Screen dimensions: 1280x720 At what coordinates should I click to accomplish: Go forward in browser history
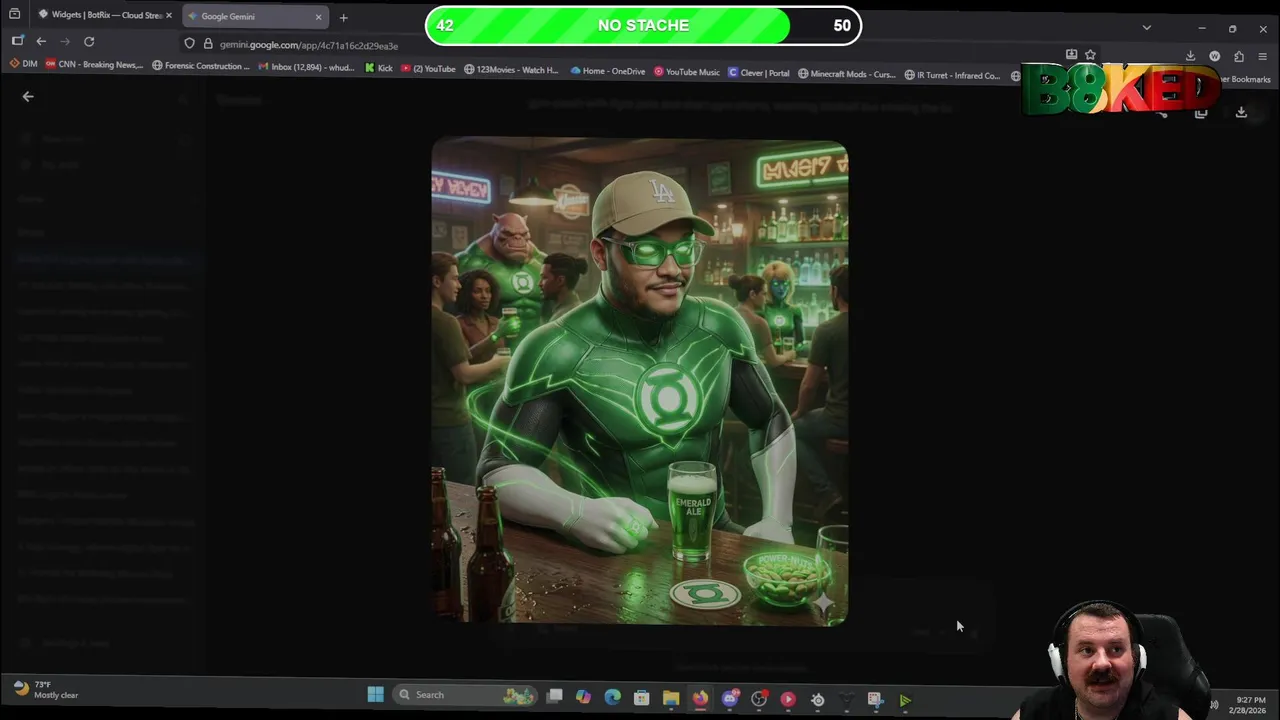tap(65, 41)
